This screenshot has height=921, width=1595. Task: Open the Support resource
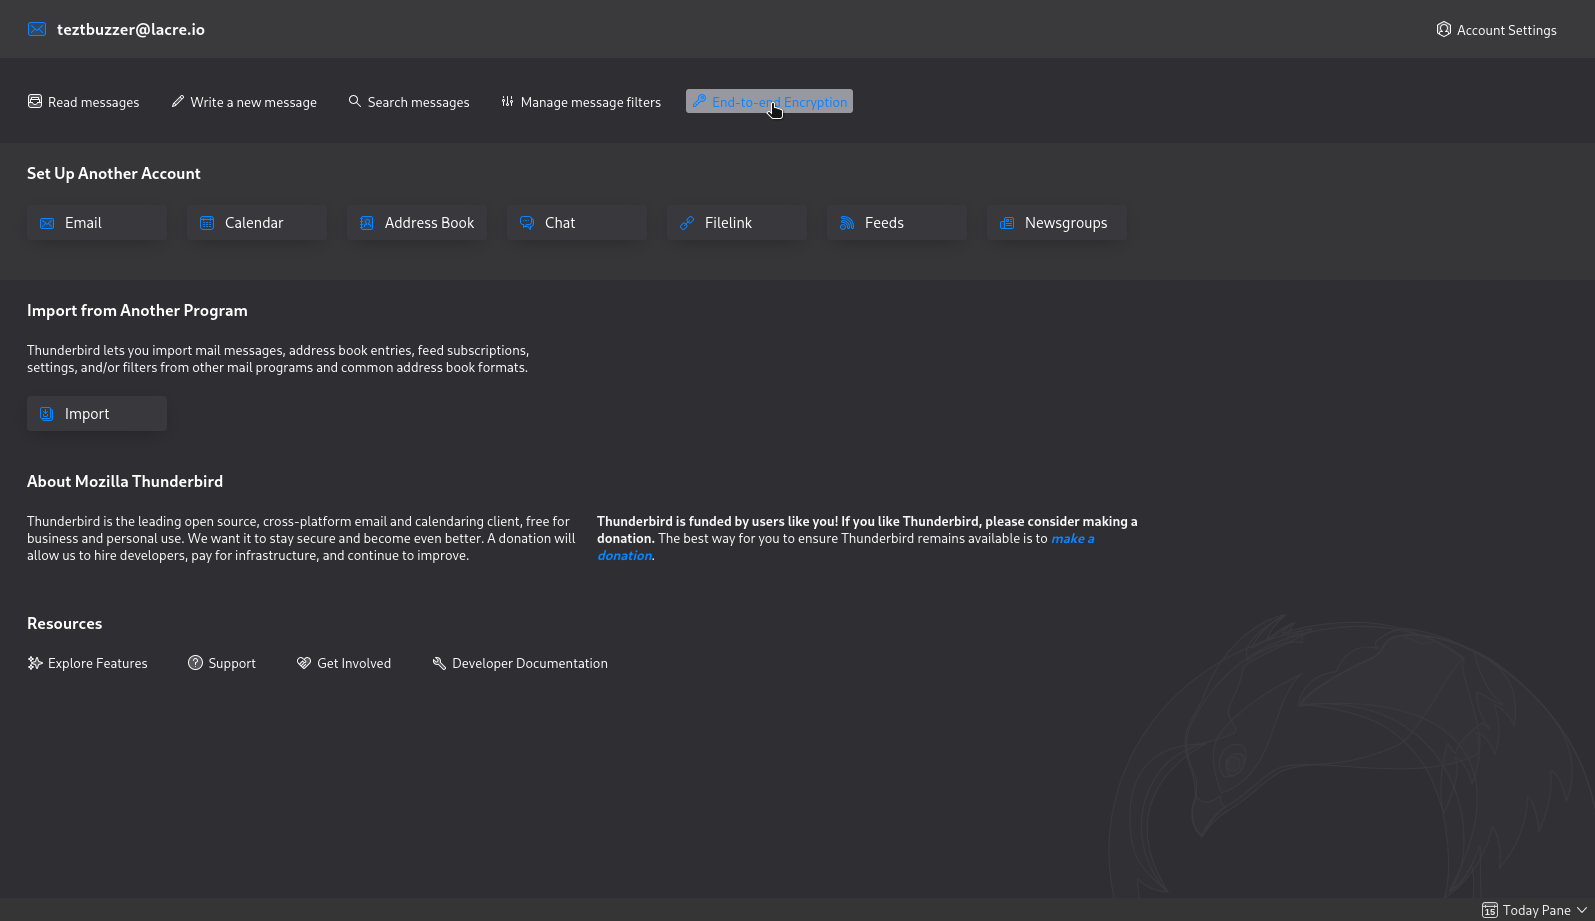tap(222, 664)
